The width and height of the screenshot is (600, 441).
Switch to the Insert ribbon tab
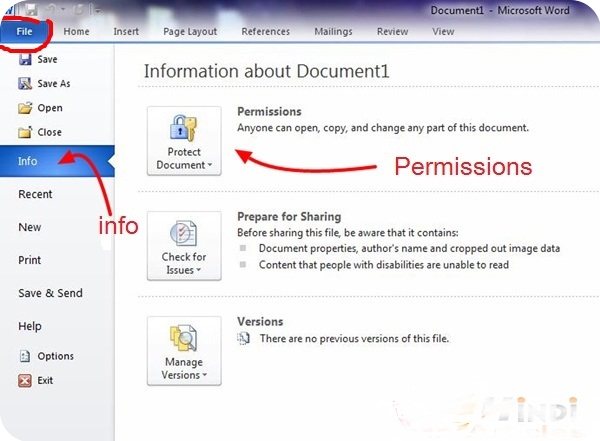pos(126,31)
